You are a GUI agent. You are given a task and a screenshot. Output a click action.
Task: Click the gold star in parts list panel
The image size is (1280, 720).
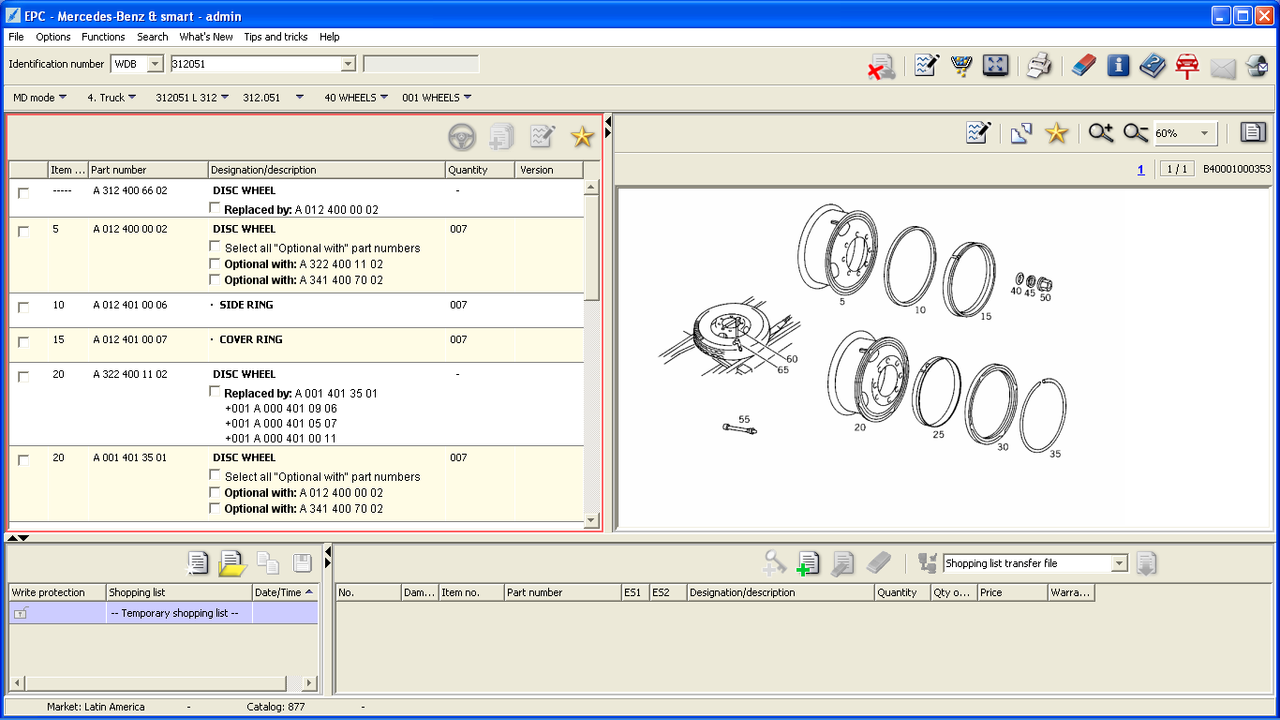point(582,136)
